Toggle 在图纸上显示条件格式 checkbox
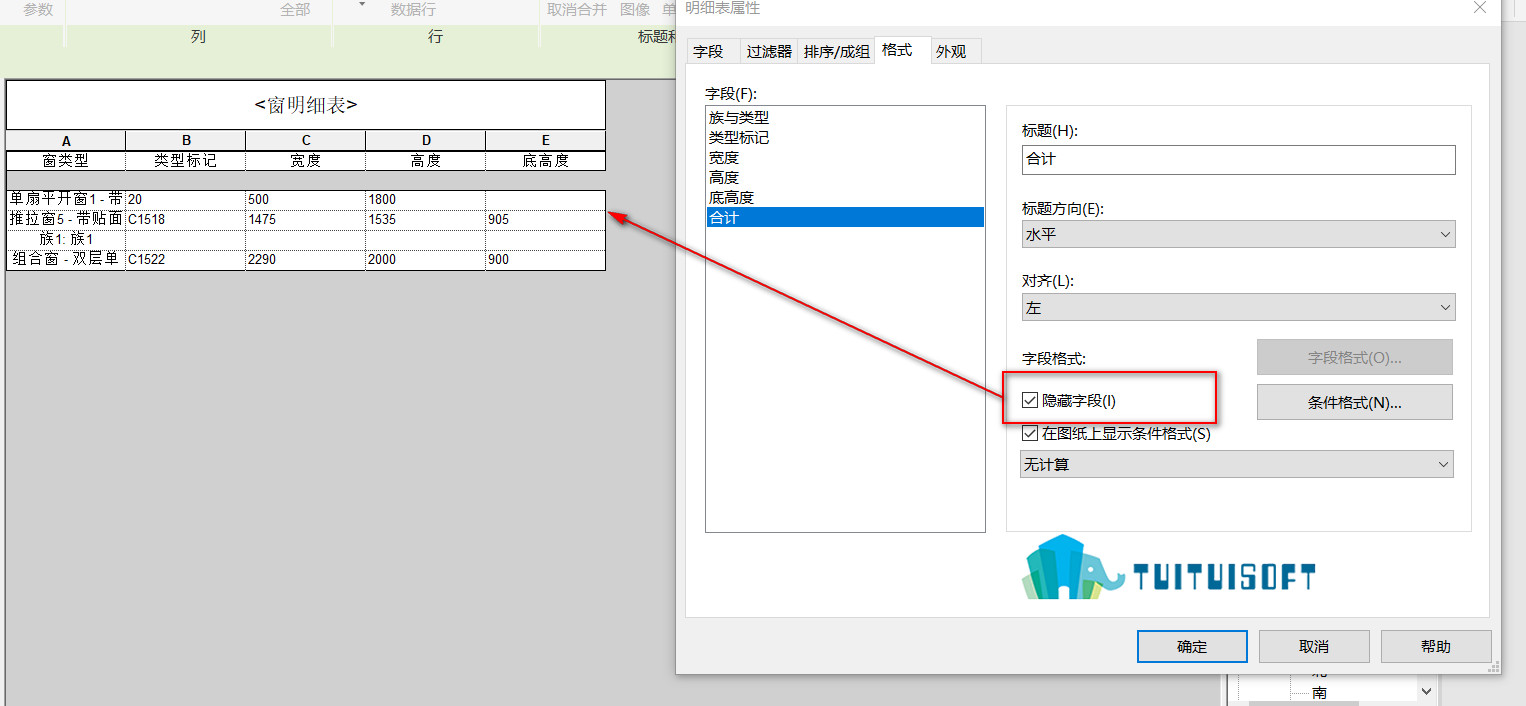This screenshot has height=706, width=1526. point(1030,434)
